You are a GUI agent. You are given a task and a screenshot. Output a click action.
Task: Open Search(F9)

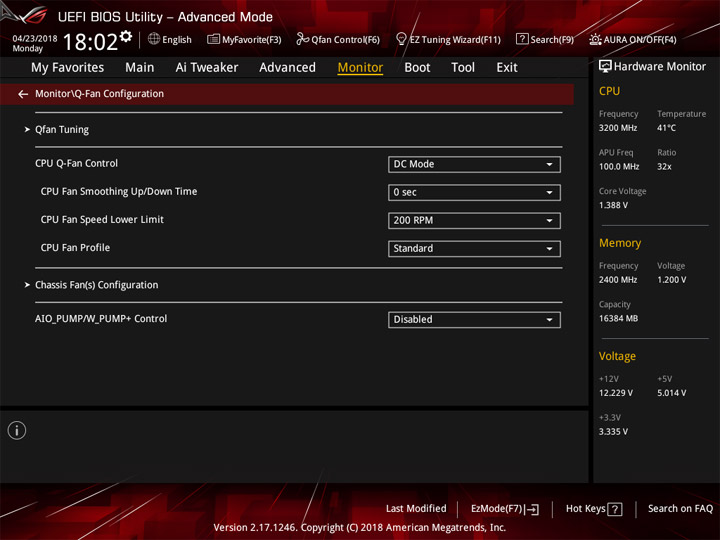click(545, 39)
